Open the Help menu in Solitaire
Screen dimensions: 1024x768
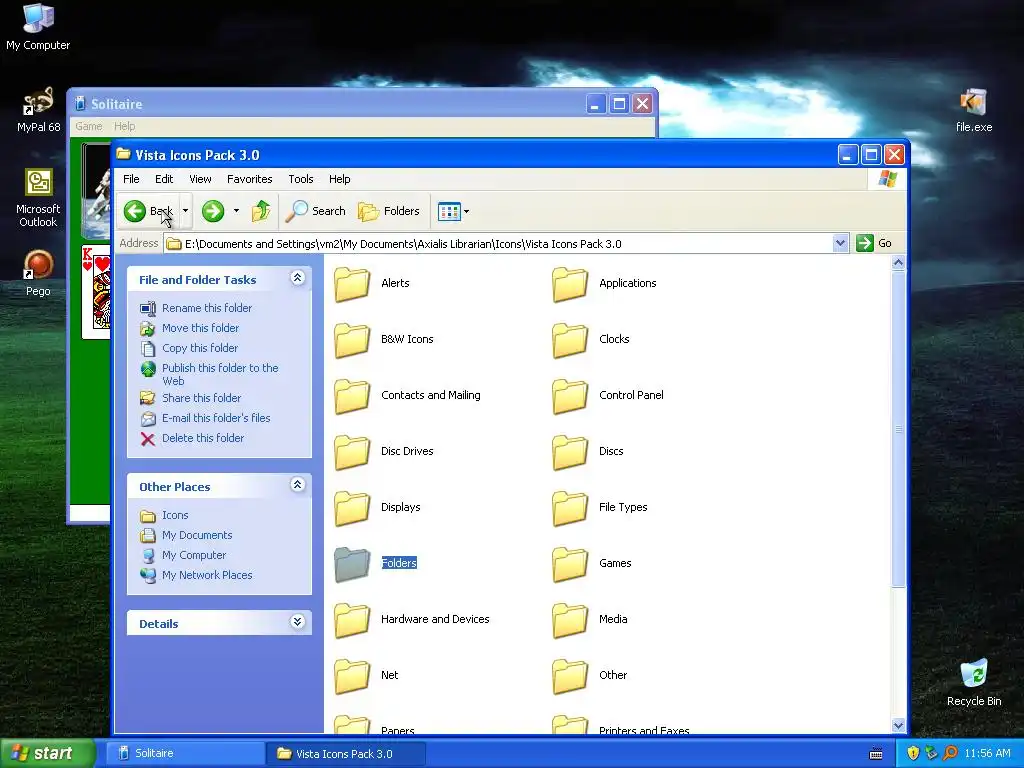pos(124,127)
